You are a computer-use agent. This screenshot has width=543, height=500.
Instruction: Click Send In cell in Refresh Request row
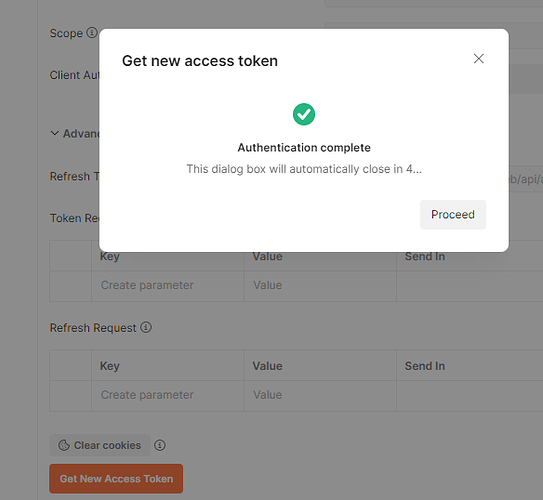470,395
